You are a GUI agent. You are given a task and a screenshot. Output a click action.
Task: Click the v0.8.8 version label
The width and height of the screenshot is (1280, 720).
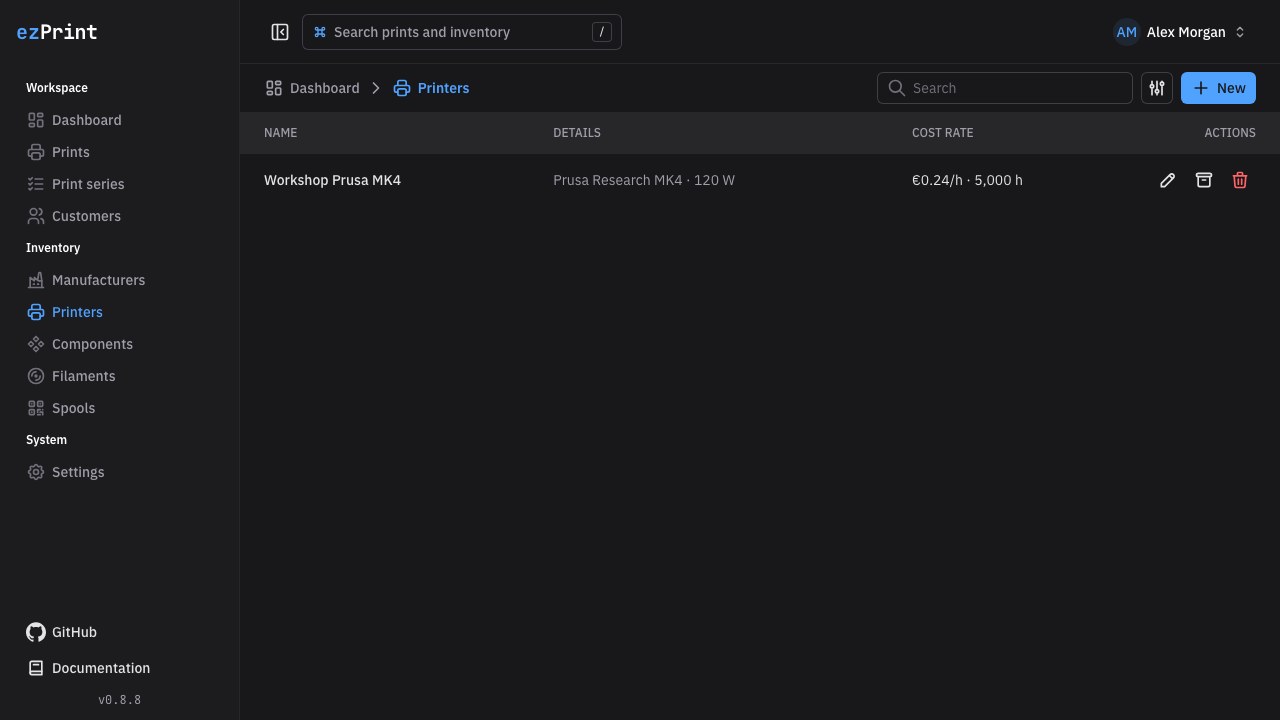click(x=120, y=700)
